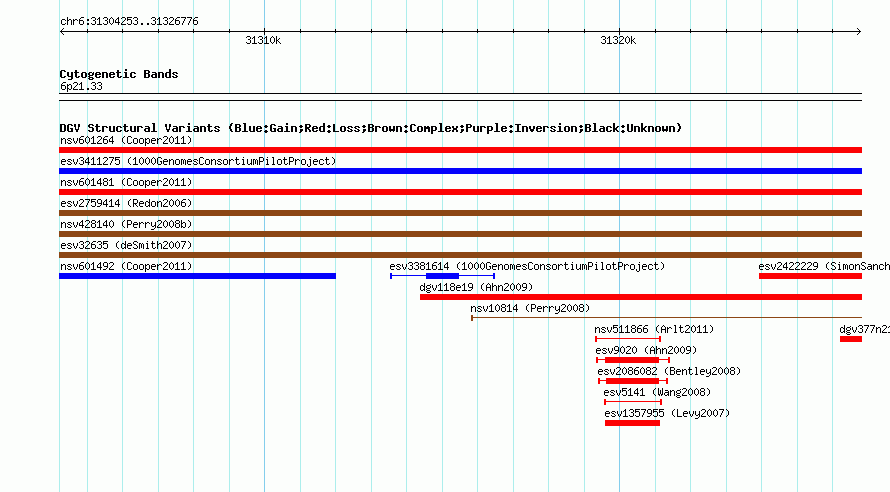Click the left arrow of the ruler
This screenshot has width=890, height=492.
click(62, 32)
